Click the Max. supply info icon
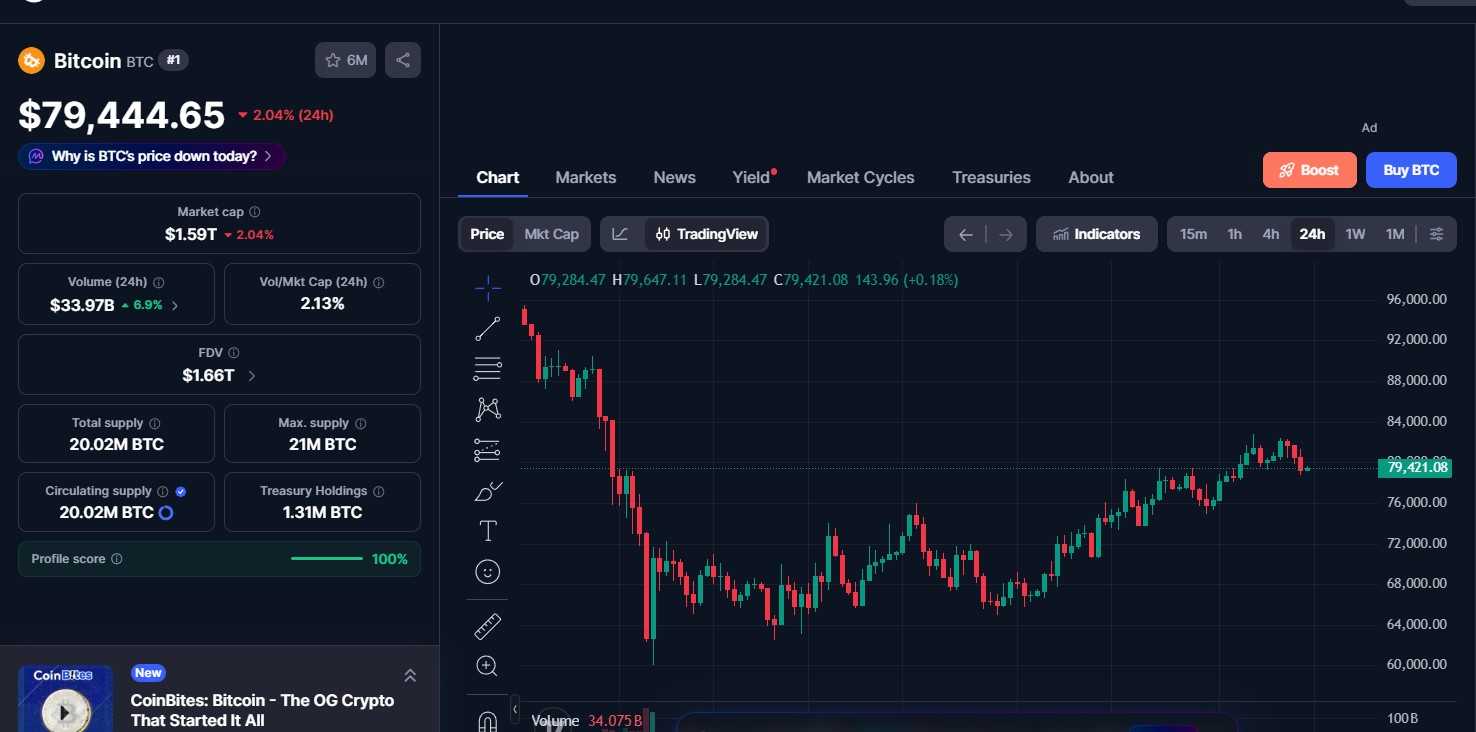The width and height of the screenshot is (1476, 732). 361,423
